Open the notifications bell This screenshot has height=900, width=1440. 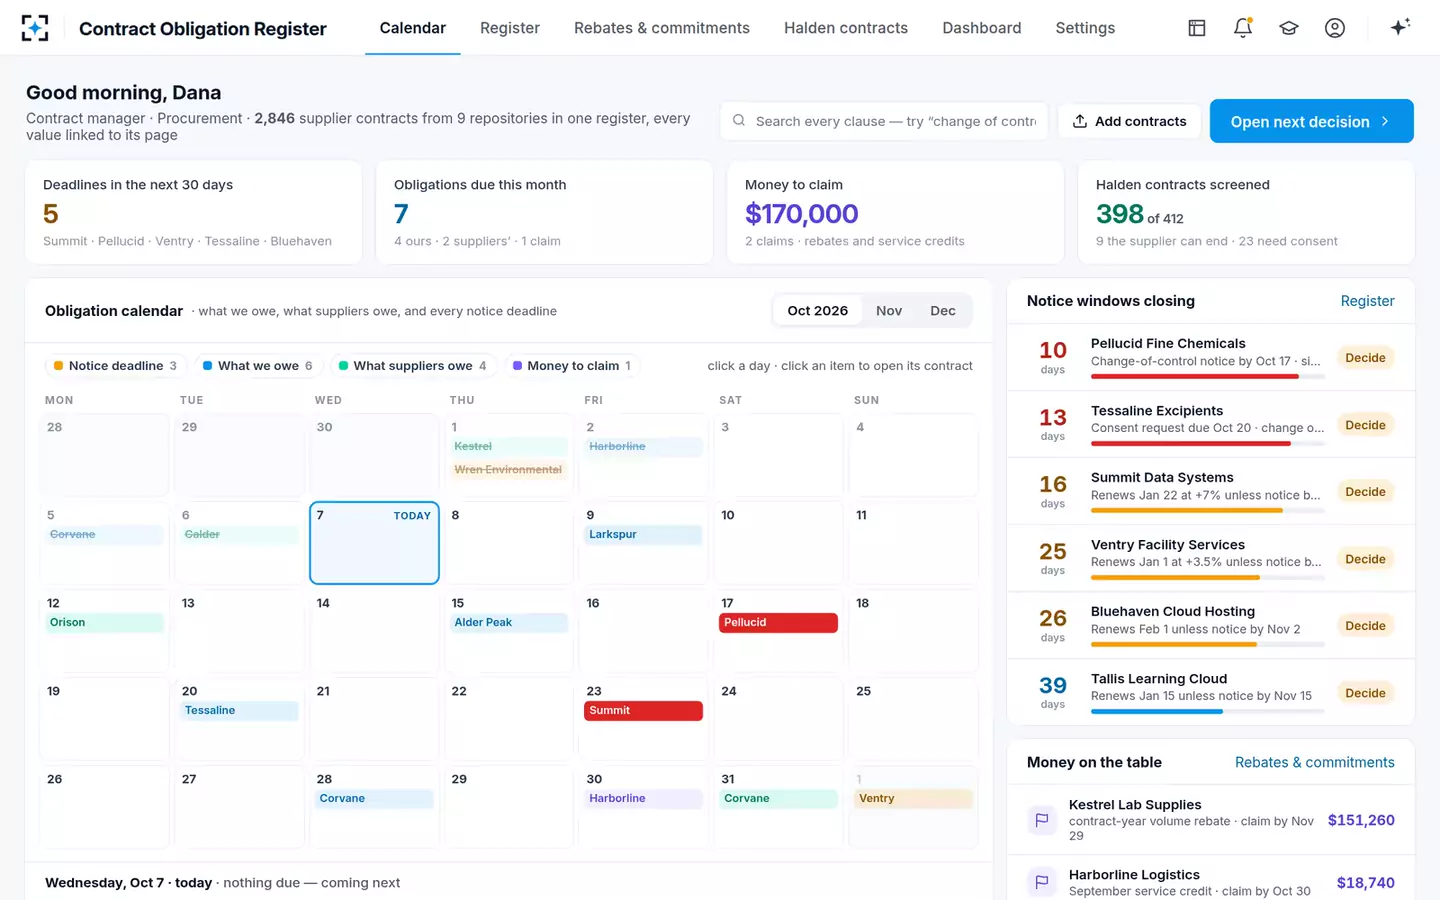1243,28
